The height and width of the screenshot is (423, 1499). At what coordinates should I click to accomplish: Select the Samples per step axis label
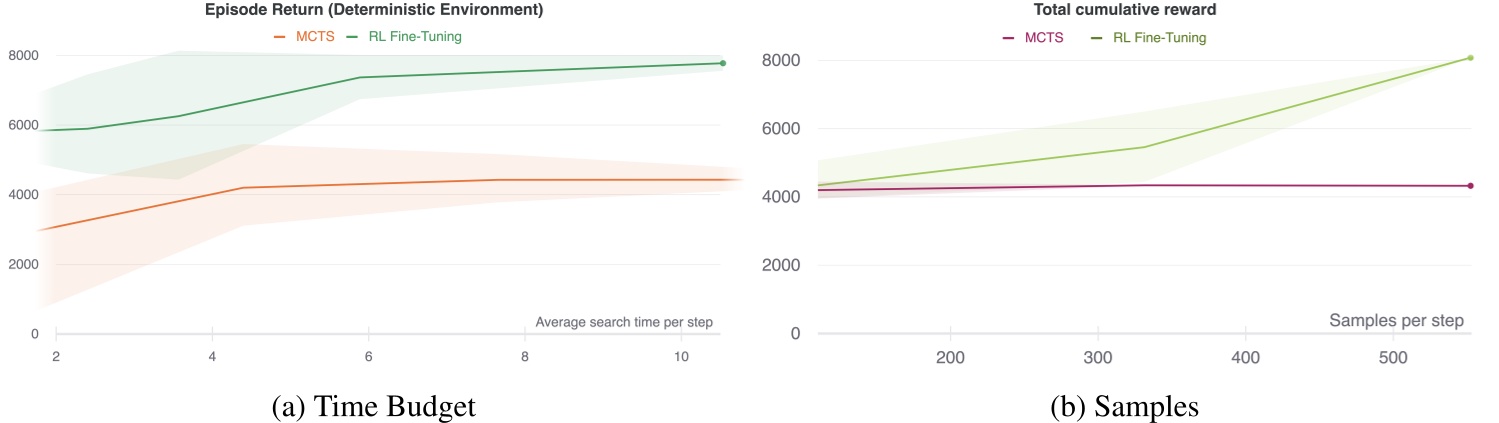click(x=1396, y=321)
